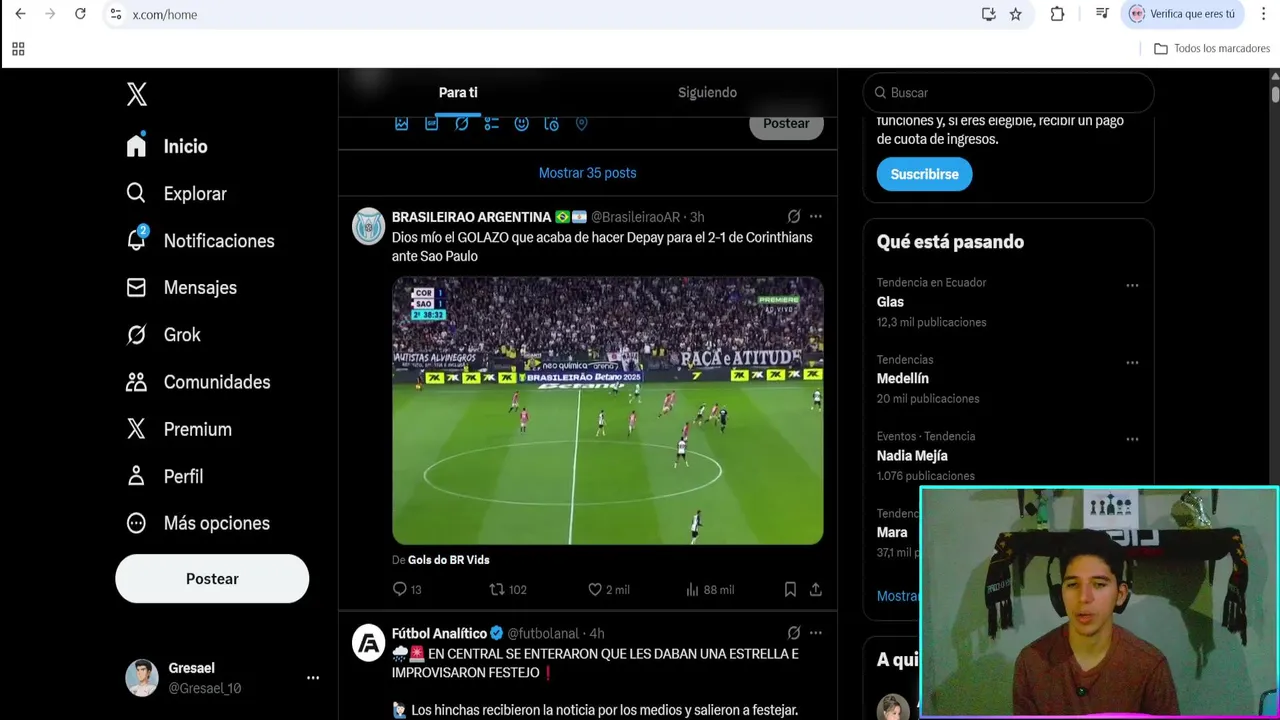Open more options on Fútbol Analítico post
This screenshot has height=720, width=1280.
point(816,633)
